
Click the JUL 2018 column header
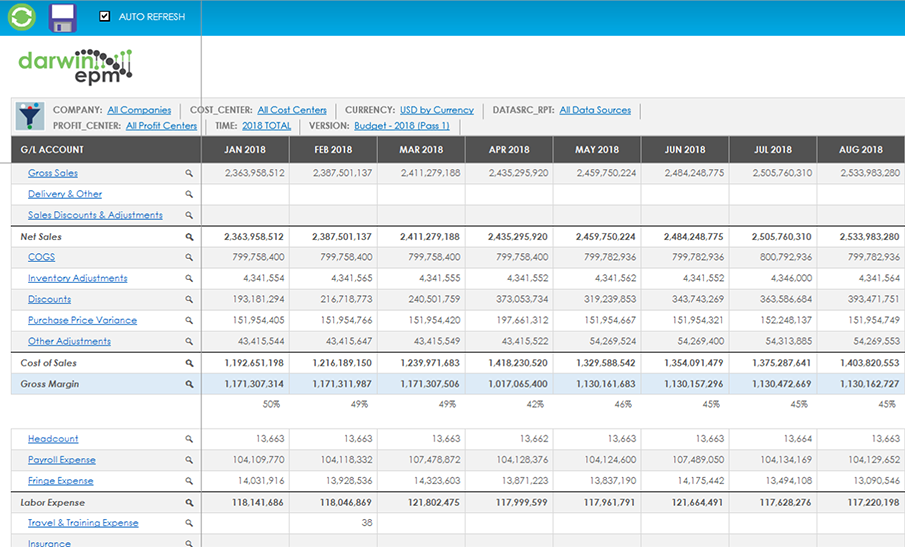(773, 149)
